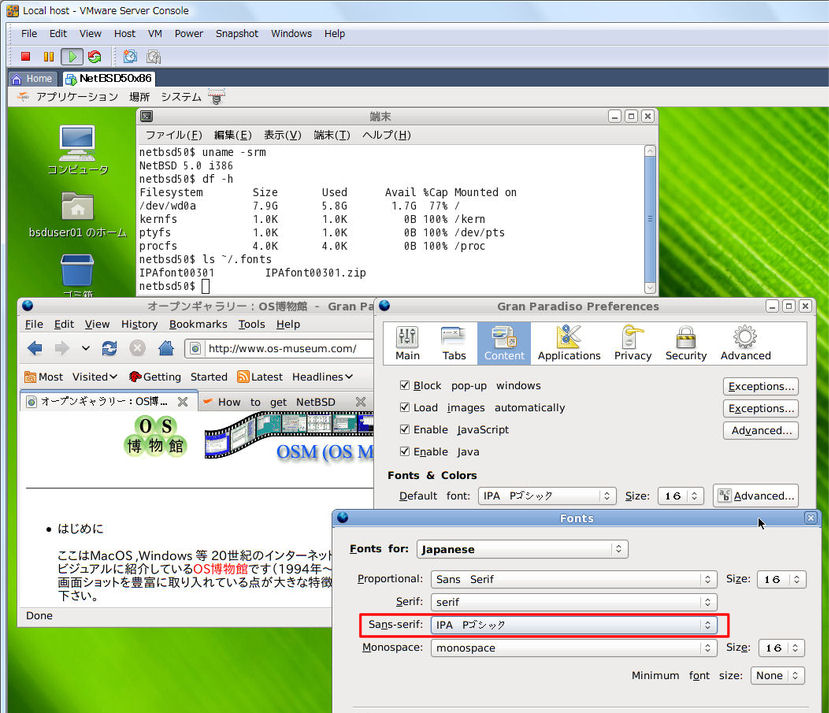829x713 pixels.
Task: Go to the browser Home page icon
Action: (x=166, y=348)
